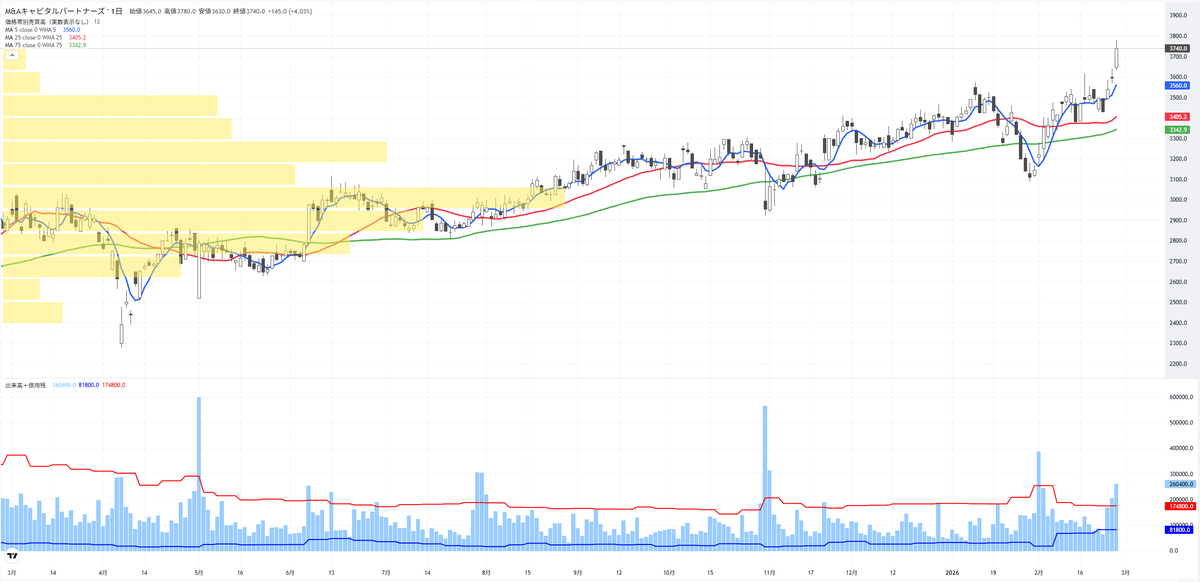
Task: Click the 10月 label on the time axis
Action: [669, 573]
